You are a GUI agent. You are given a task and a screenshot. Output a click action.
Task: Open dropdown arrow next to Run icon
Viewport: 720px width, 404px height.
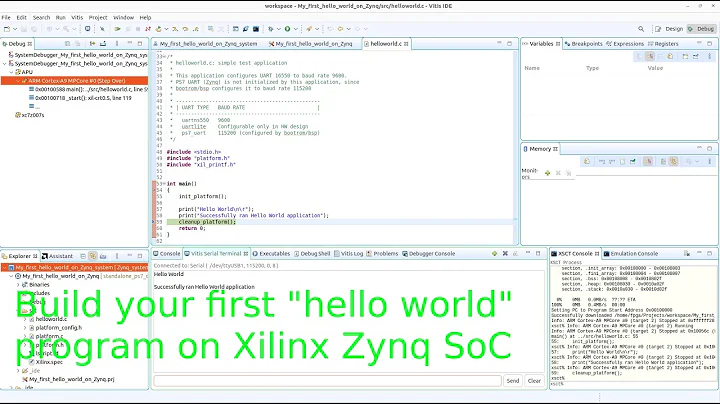[x=296, y=29]
